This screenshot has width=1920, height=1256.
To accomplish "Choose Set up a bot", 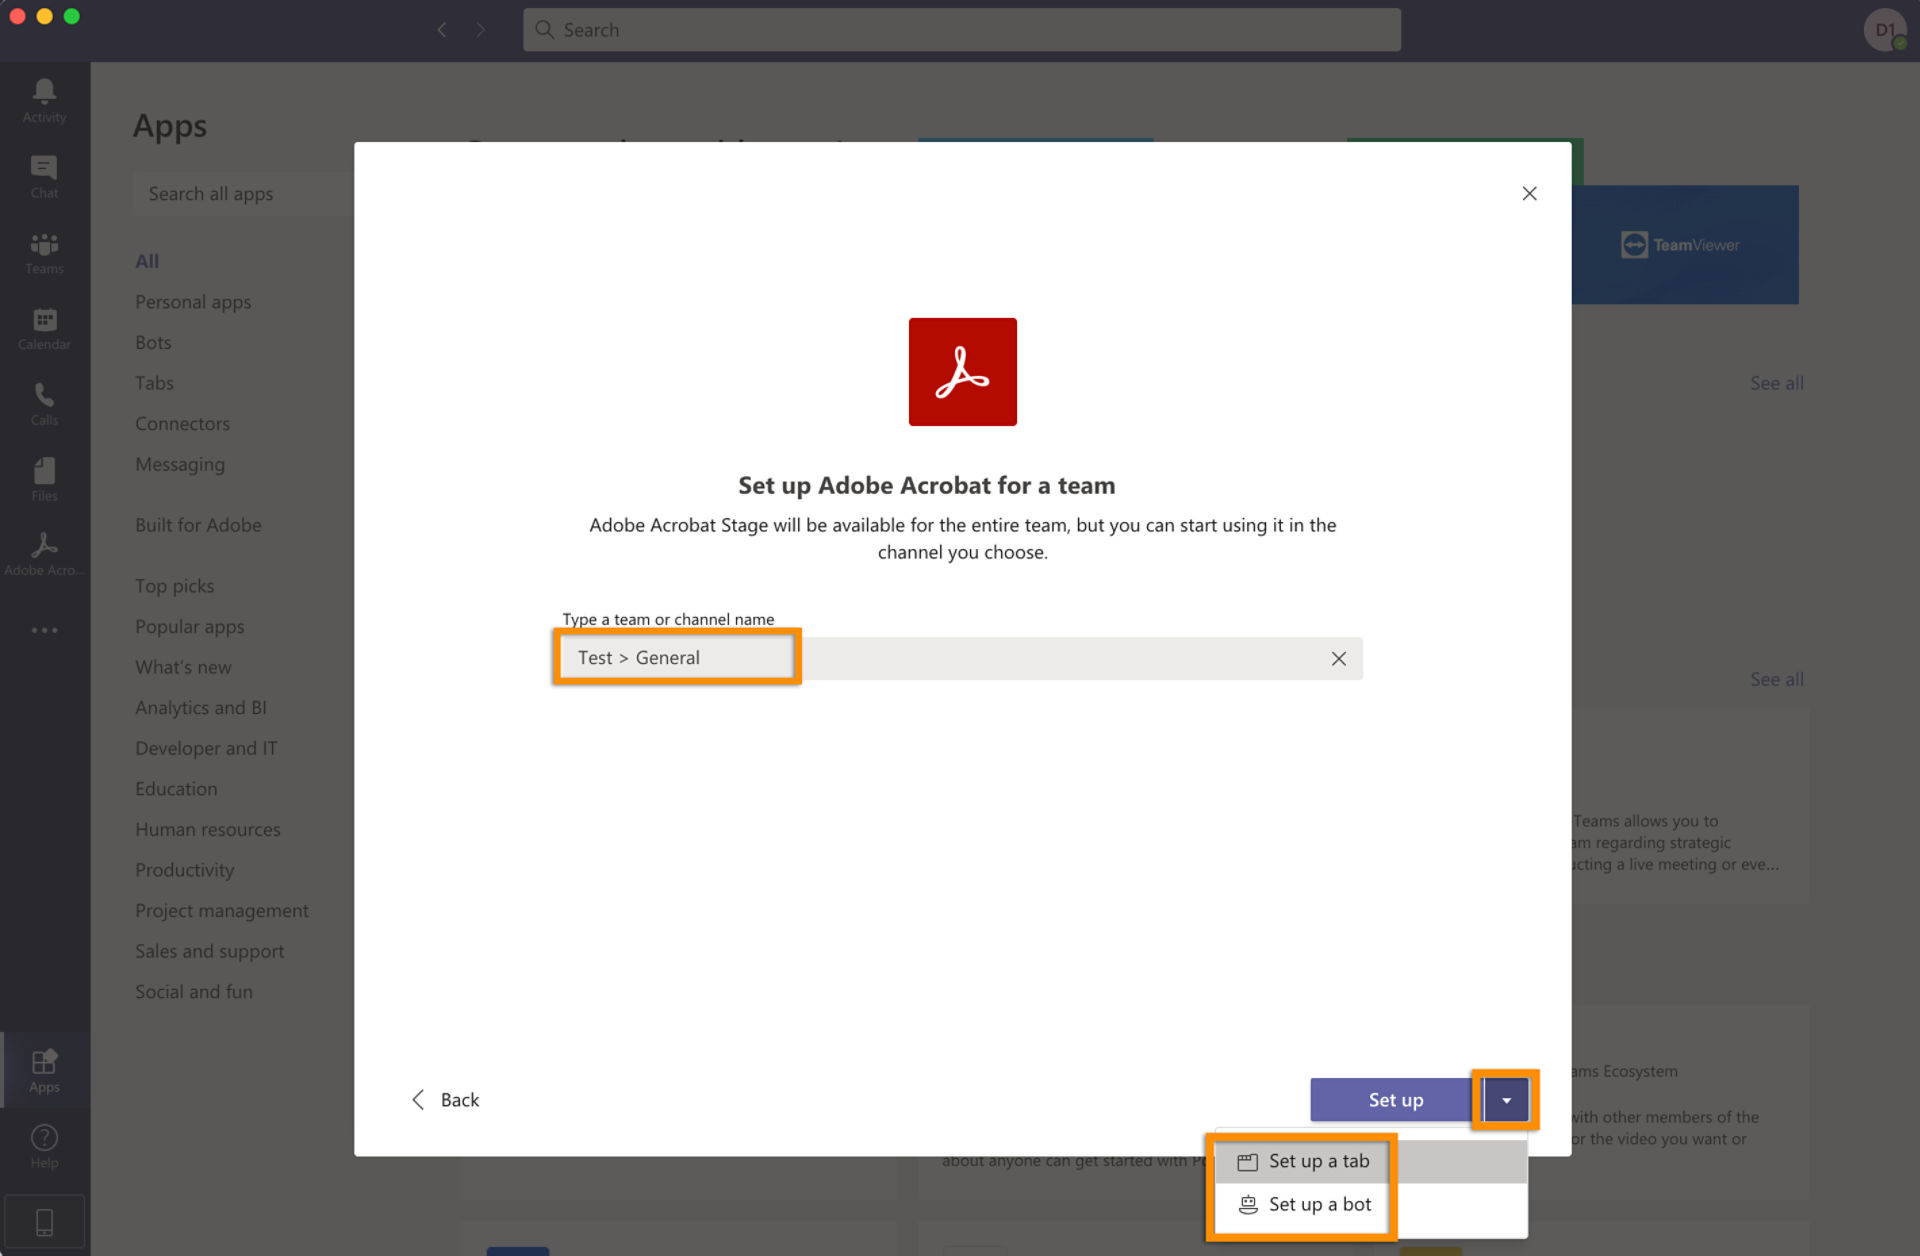I will [1371, 1205].
